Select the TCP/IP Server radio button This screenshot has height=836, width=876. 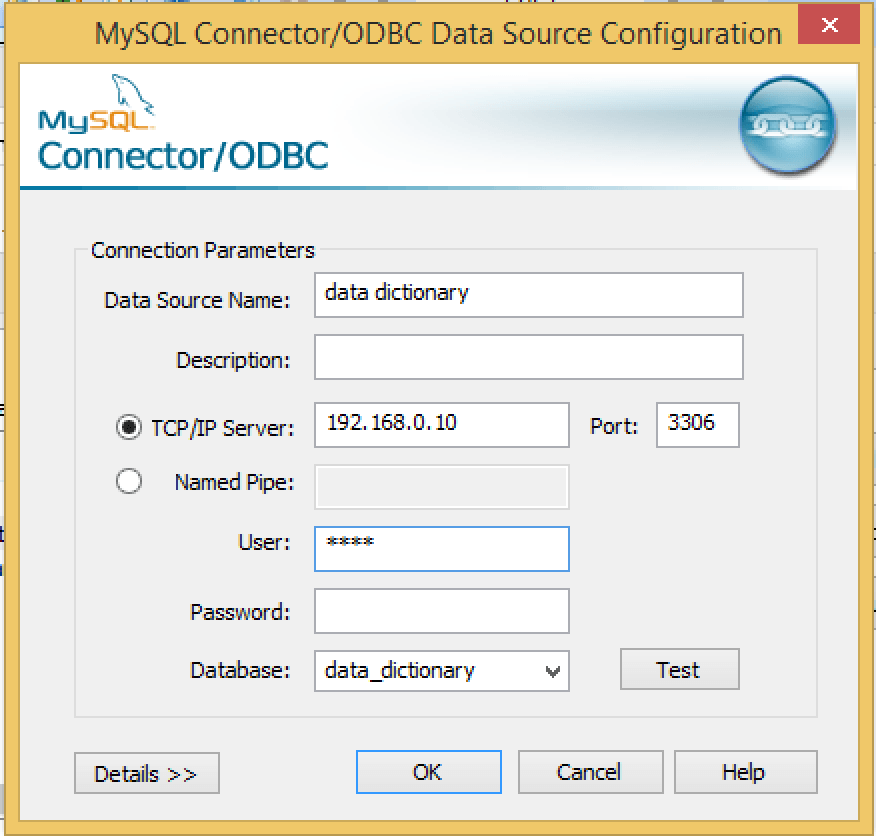[129, 428]
